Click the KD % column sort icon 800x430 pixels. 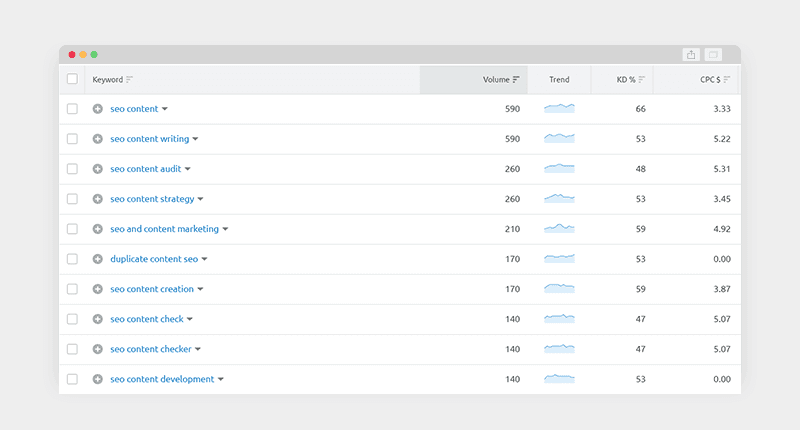[642, 80]
